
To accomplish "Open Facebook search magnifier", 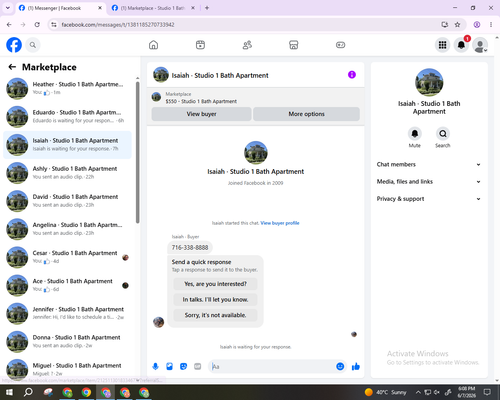I will click(x=33, y=45).
